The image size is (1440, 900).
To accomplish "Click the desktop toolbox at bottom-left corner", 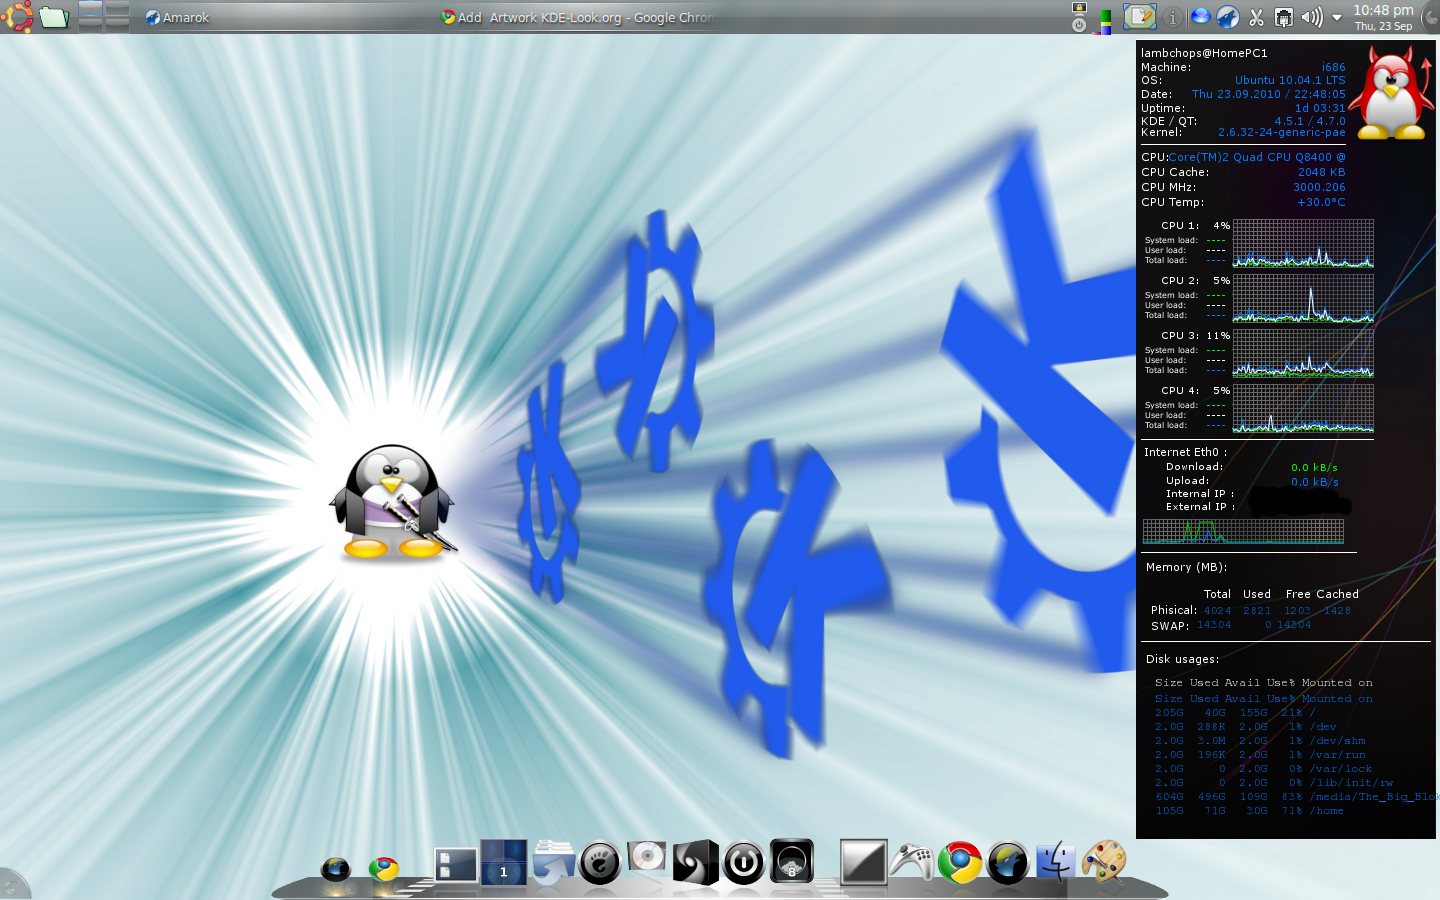I will pyautogui.click(x=12, y=886).
